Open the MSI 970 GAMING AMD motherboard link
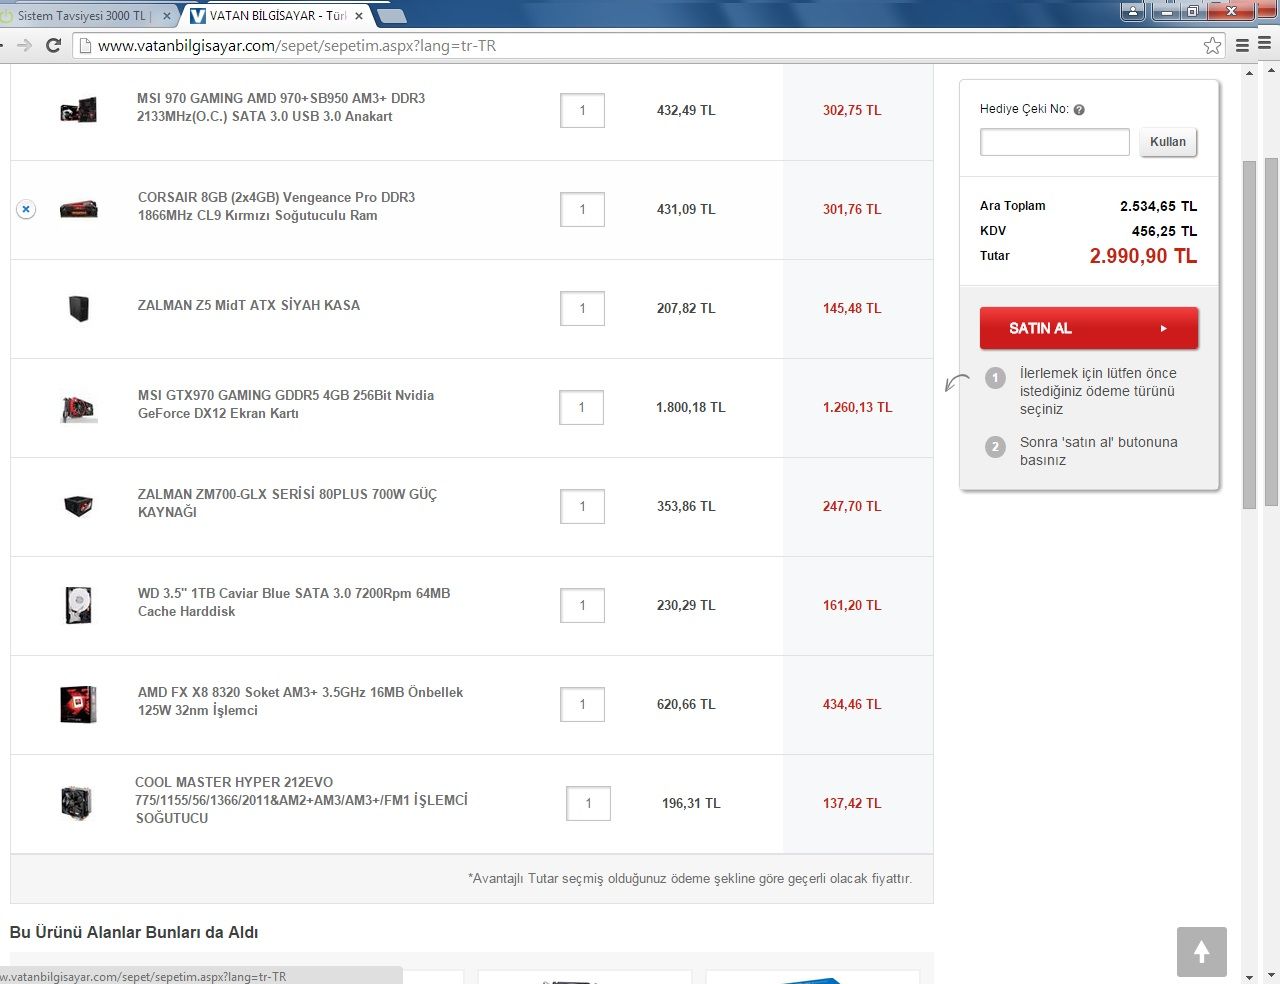This screenshot has width=1280, height=984. pos(281,107)
